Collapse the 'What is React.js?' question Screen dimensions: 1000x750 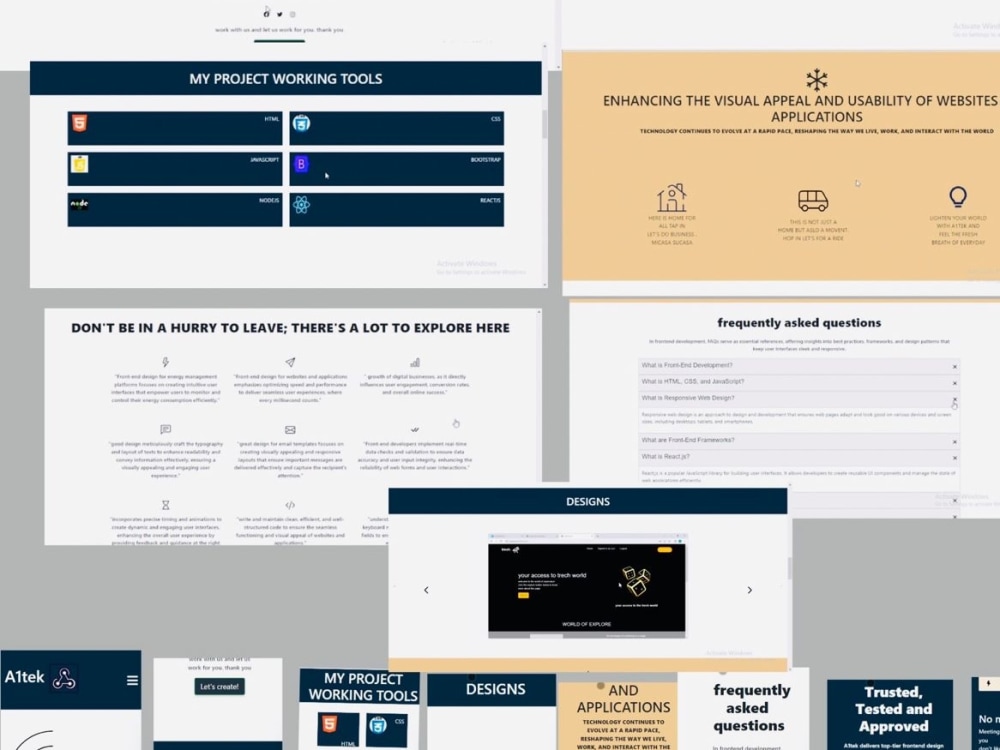799,457
